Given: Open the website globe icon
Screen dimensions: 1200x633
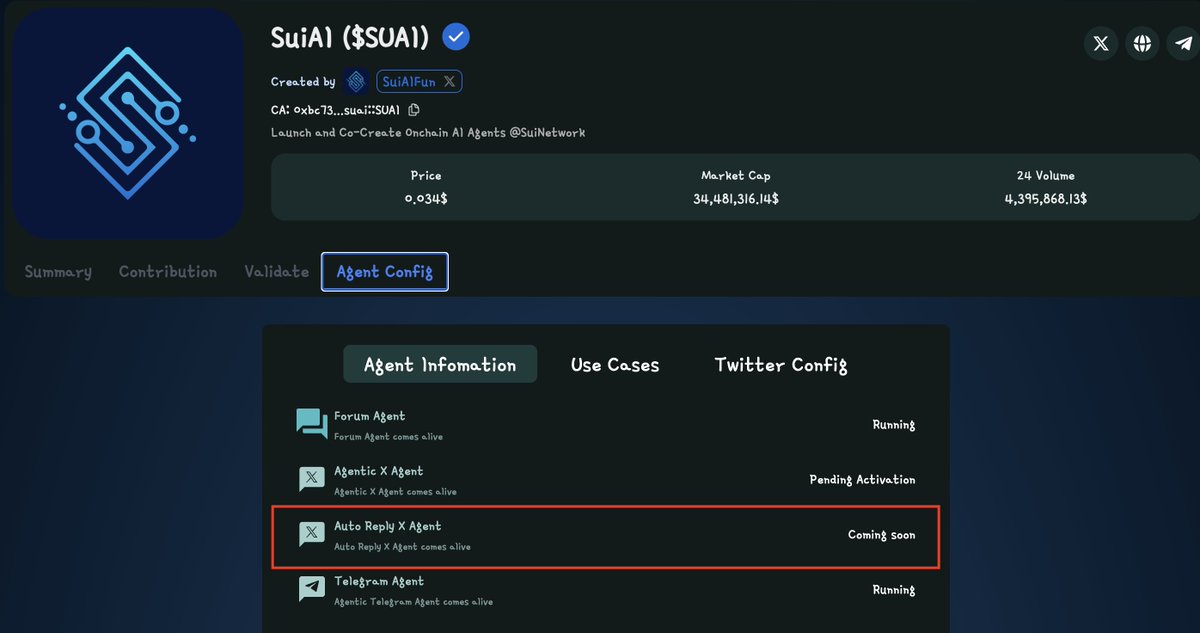Looking at the screenshot, I should click(1142, 43).
